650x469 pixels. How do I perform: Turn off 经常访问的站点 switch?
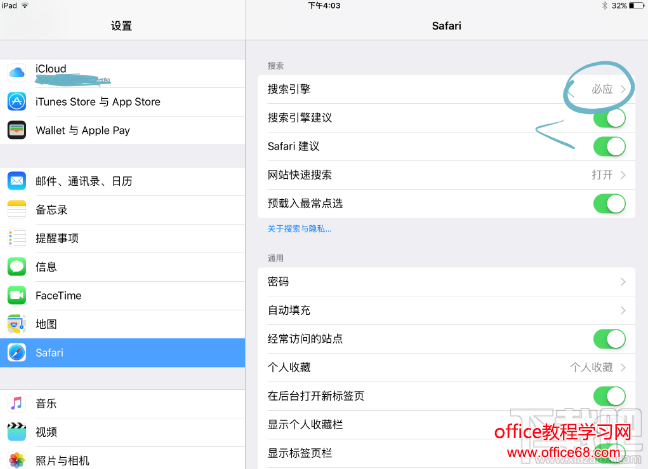[x=609, y=339]
